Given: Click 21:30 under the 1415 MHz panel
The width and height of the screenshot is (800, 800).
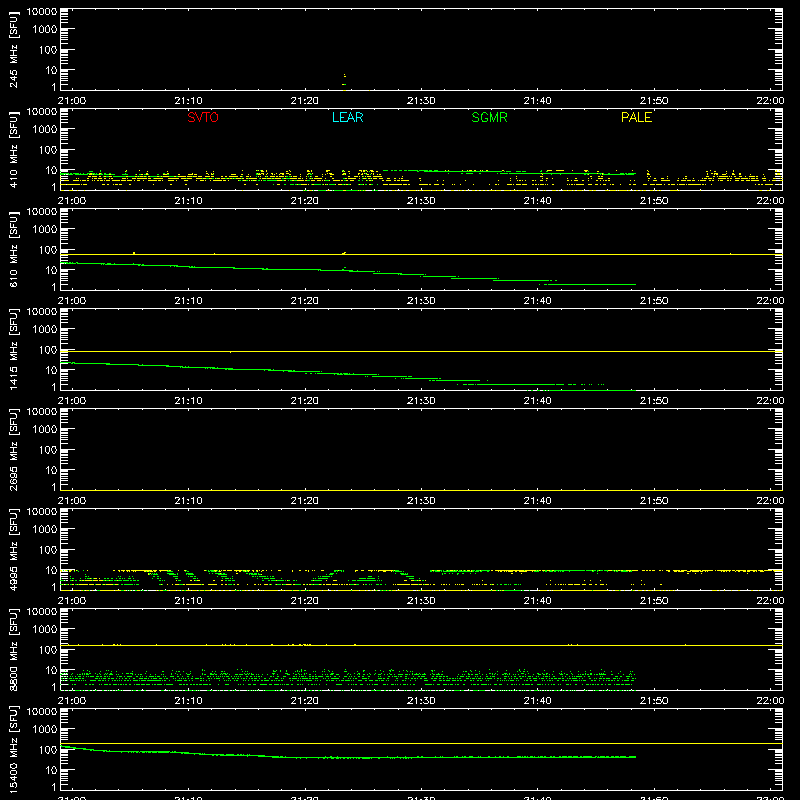Looking at the screenshot, I should coord(421,401).
